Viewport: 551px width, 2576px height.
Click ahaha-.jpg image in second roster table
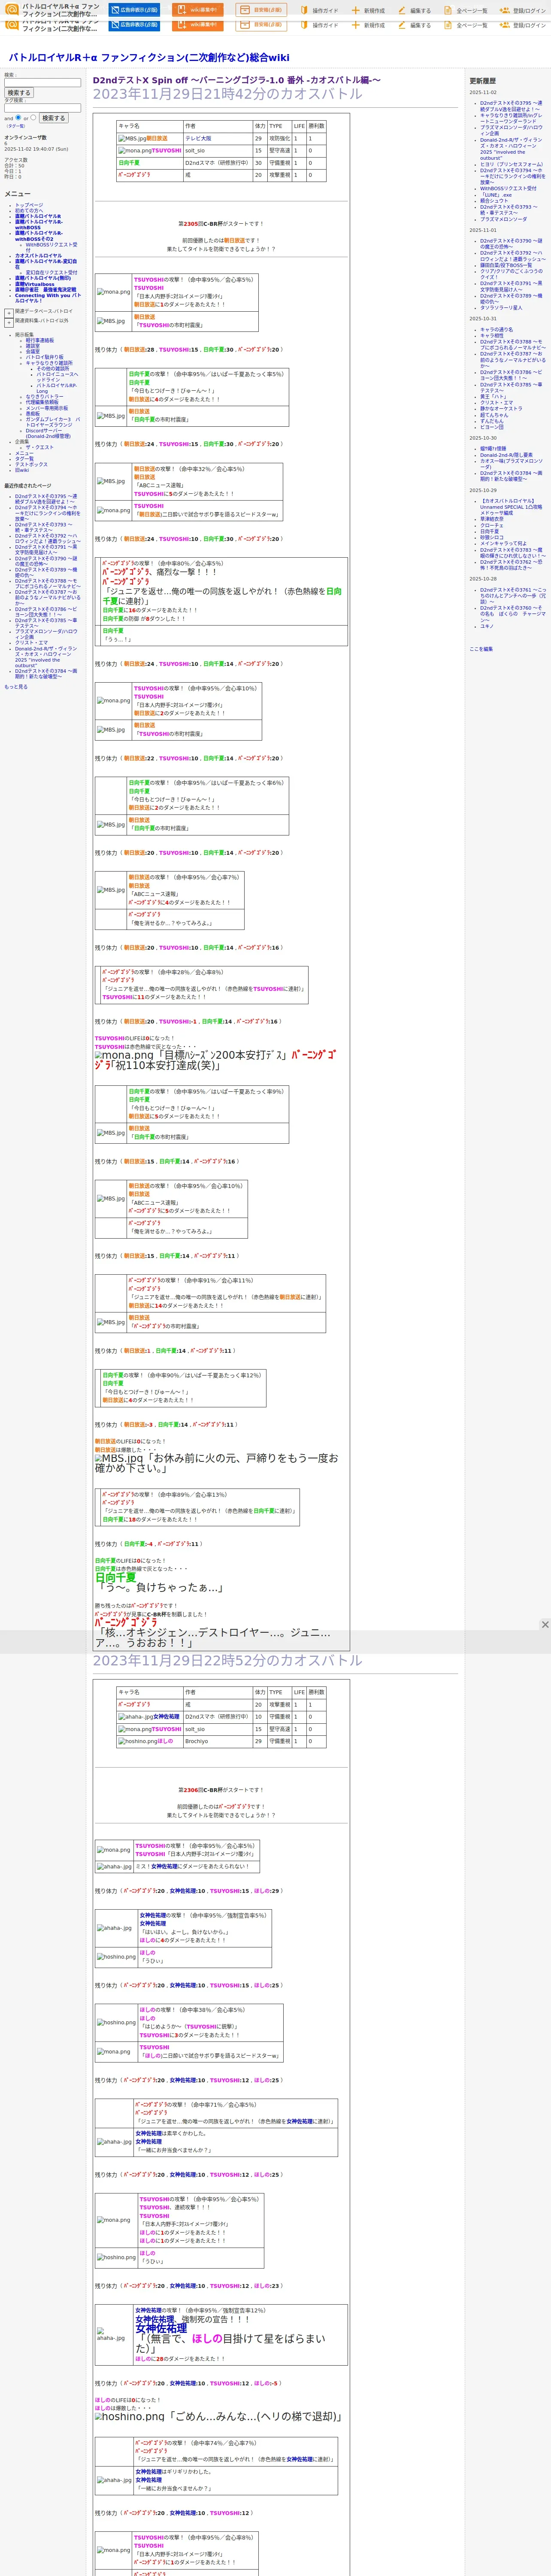click(135, 1717)
